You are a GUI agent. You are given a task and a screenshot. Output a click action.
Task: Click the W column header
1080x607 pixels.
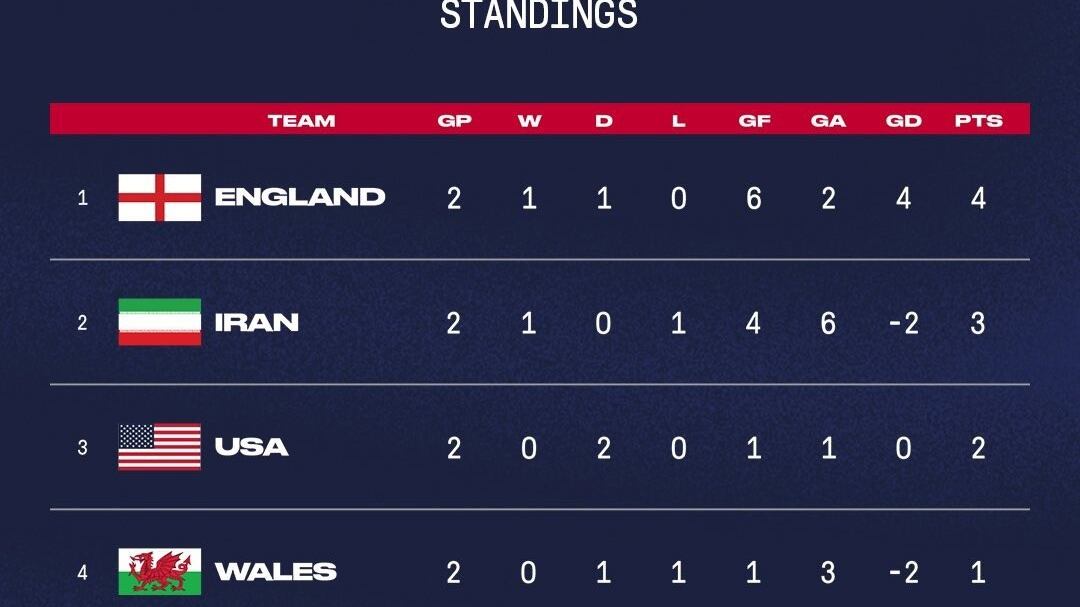point(529,121)
